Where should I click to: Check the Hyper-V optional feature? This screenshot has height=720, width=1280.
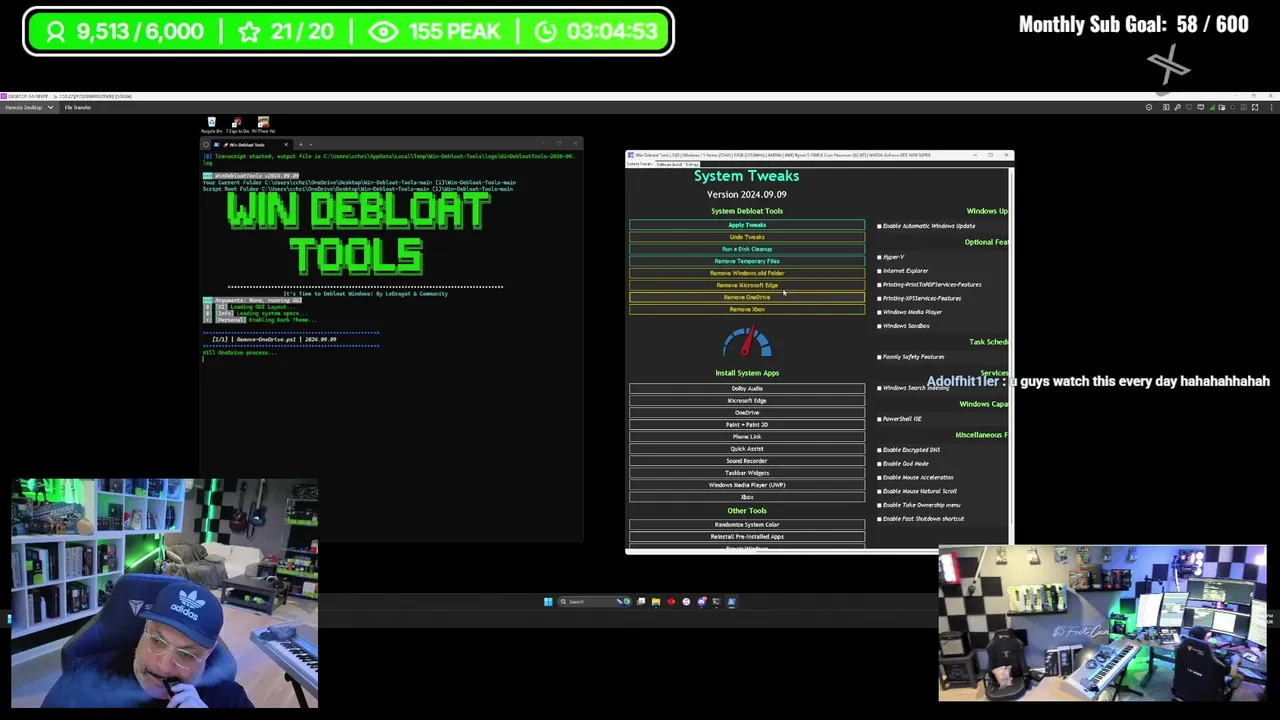(x=880, y=257)
